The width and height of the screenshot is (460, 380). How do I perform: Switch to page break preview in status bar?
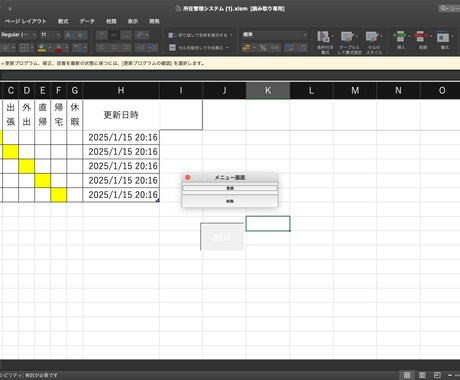pyautogui.click(x=437, y=375)
